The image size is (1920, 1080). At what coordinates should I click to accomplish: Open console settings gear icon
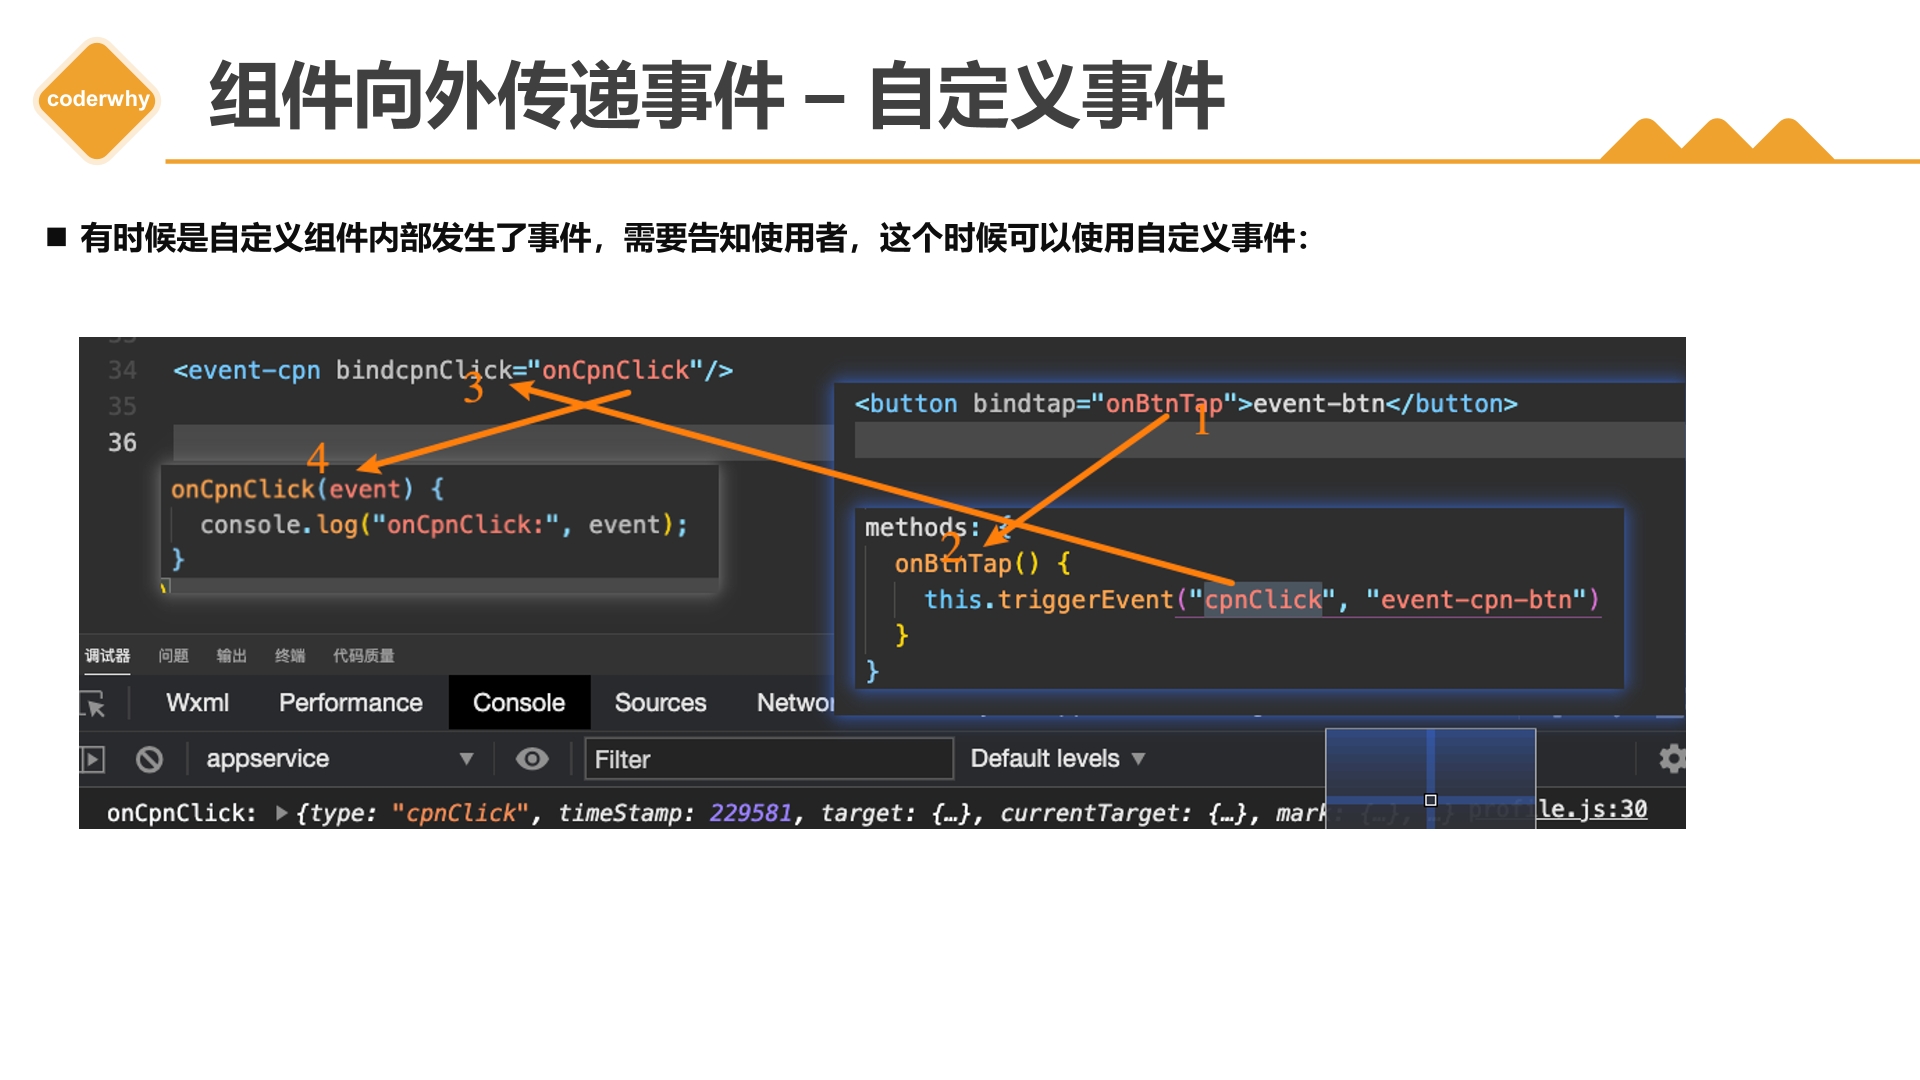click(x=1671, y=759)
